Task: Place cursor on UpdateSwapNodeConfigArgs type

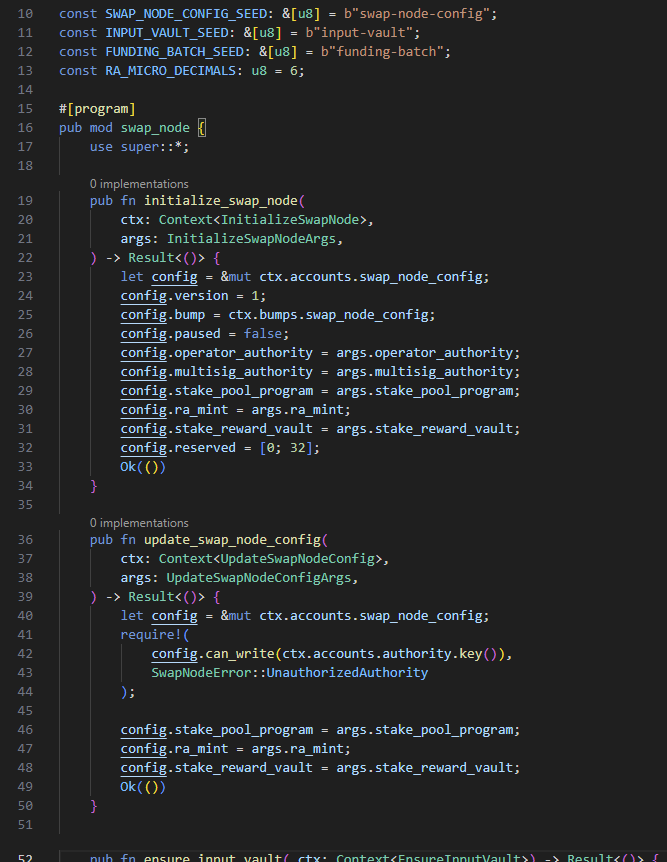Action: (259, 578)
